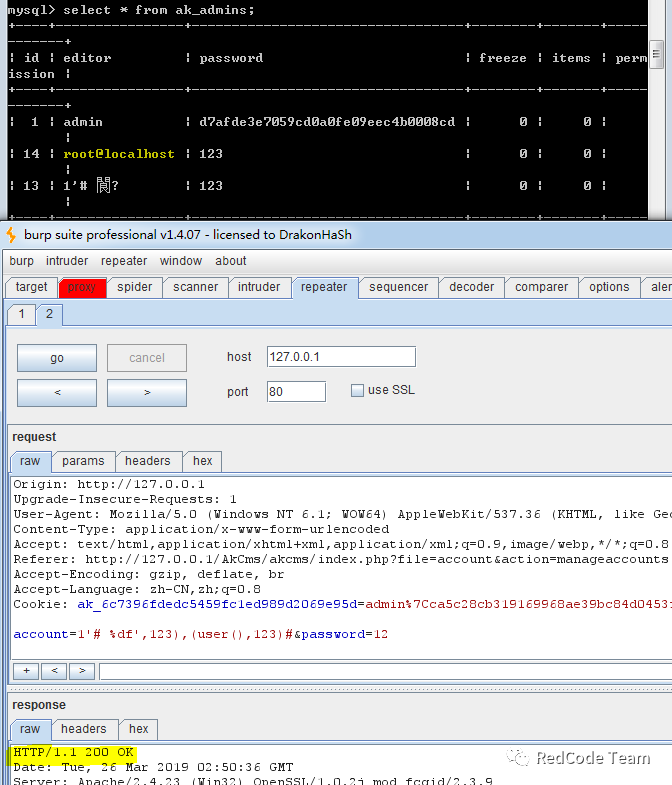This screenshot has width=672, height=785.
Task: Click the cancel button
Action: pyautogui.click(x=147, y=358)
